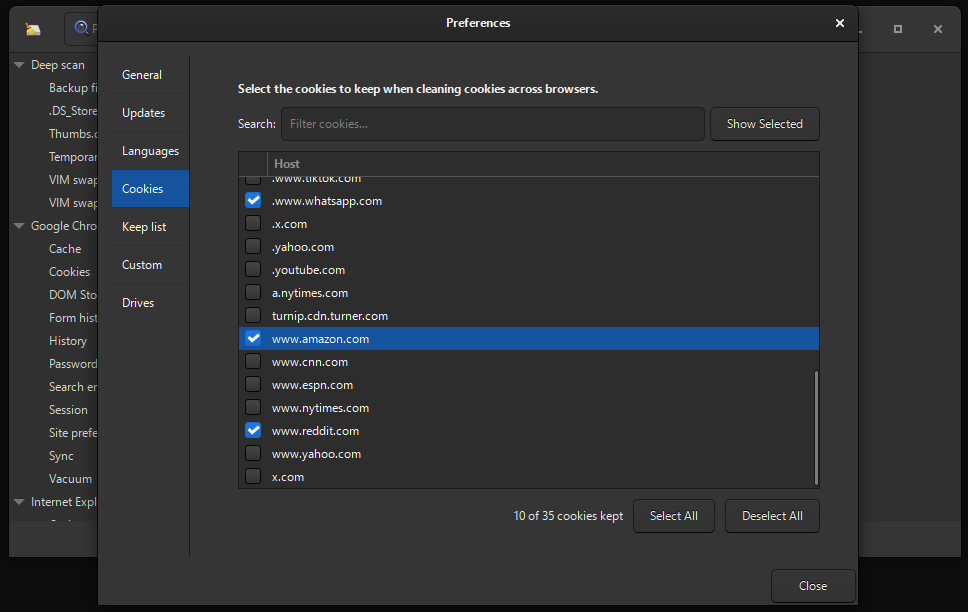968x612 pixels.
Task: Click the cookie list vertical scrollbar
Action: point(816,425)
